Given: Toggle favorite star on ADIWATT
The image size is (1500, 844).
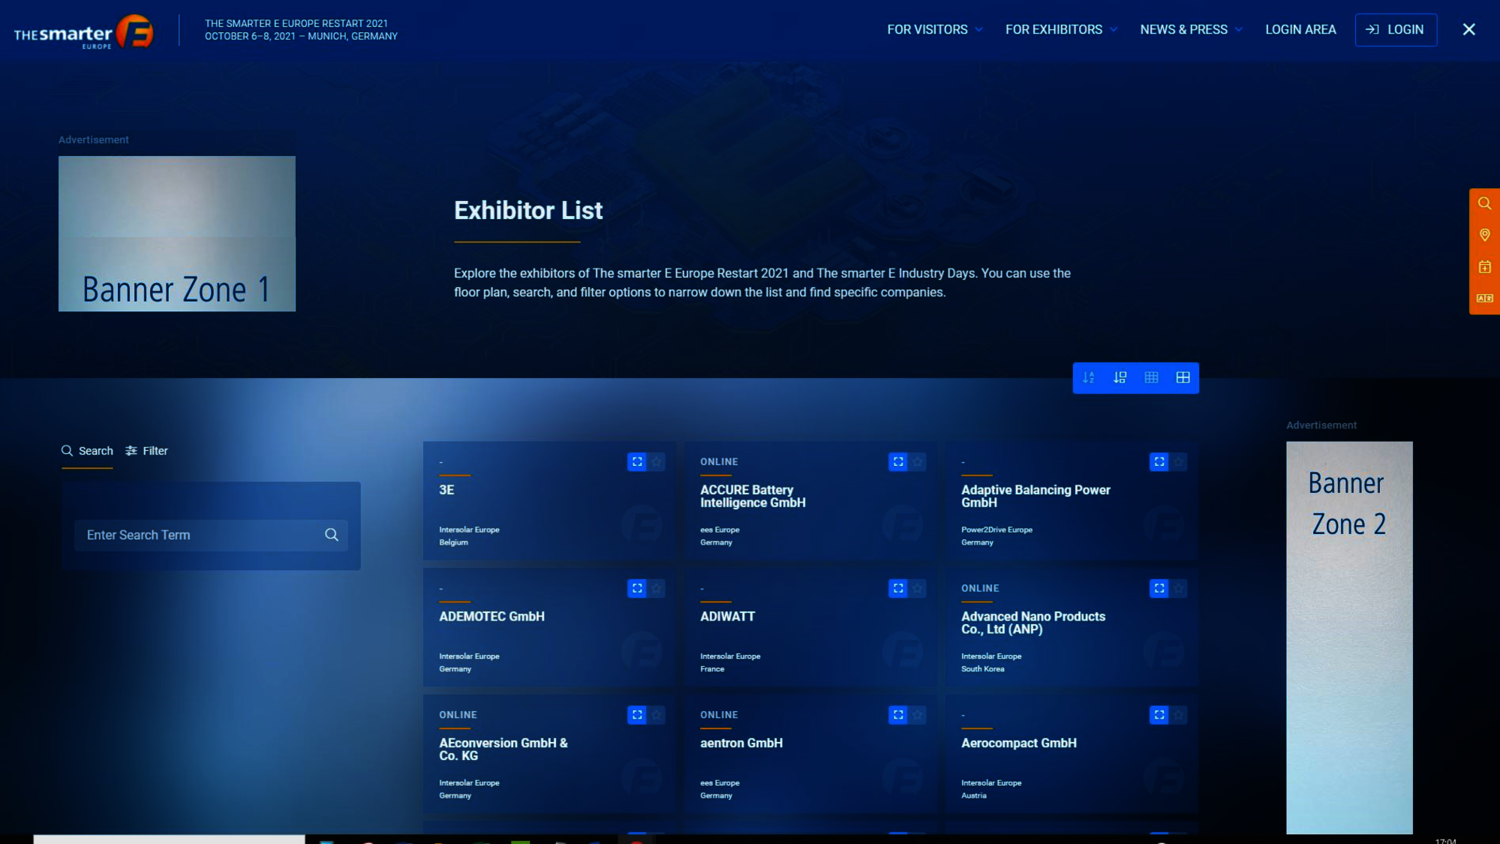Looking at the screenshot, I should click(x=918, y=588).
